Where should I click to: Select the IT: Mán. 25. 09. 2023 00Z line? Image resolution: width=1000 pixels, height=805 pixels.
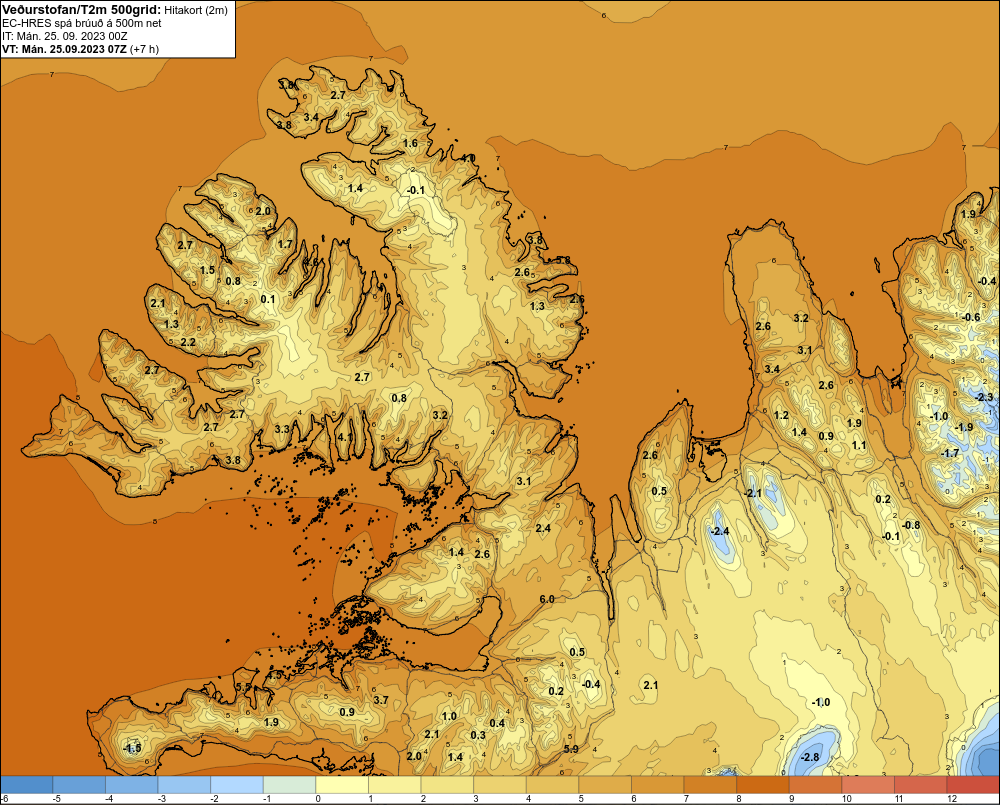click(64, 36)
